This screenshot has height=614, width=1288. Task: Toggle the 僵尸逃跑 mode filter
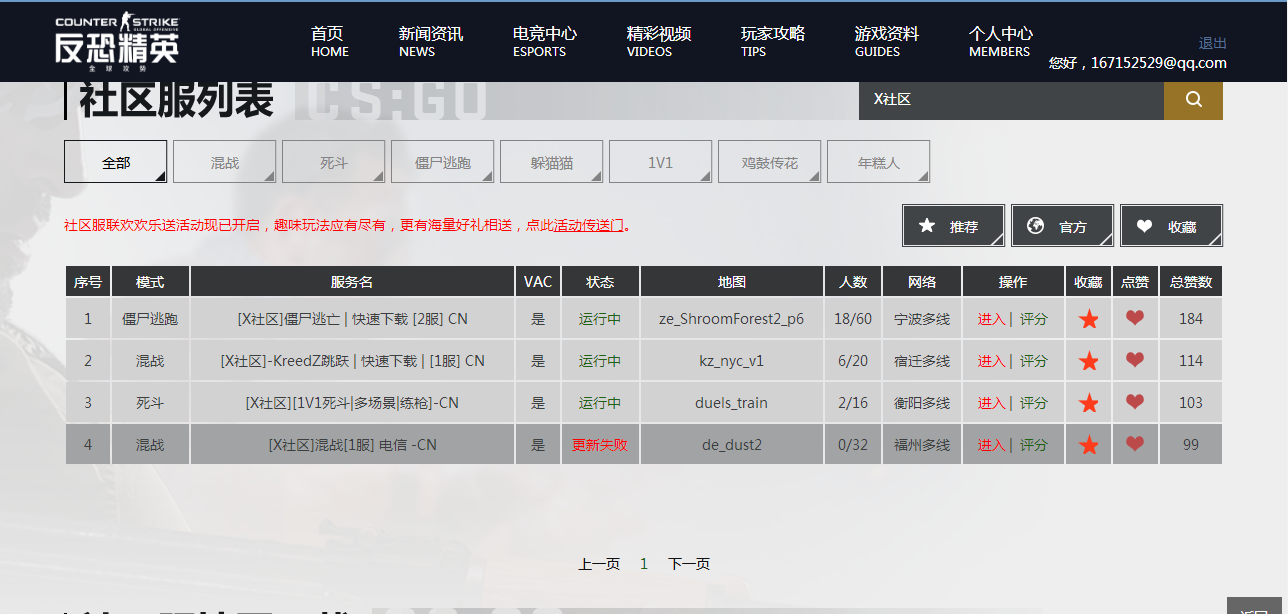coord(442,162)
